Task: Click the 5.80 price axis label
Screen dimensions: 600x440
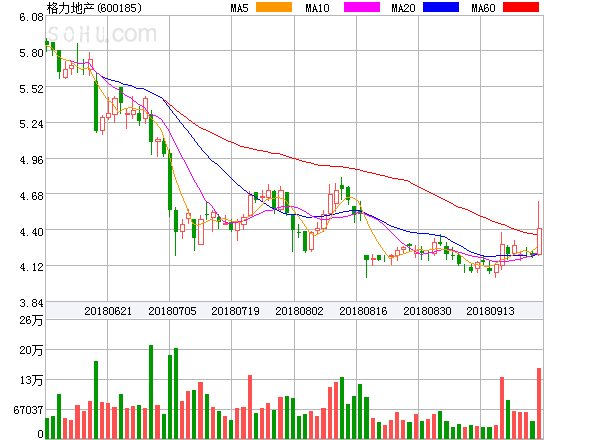Action: [x=31, y=53]
